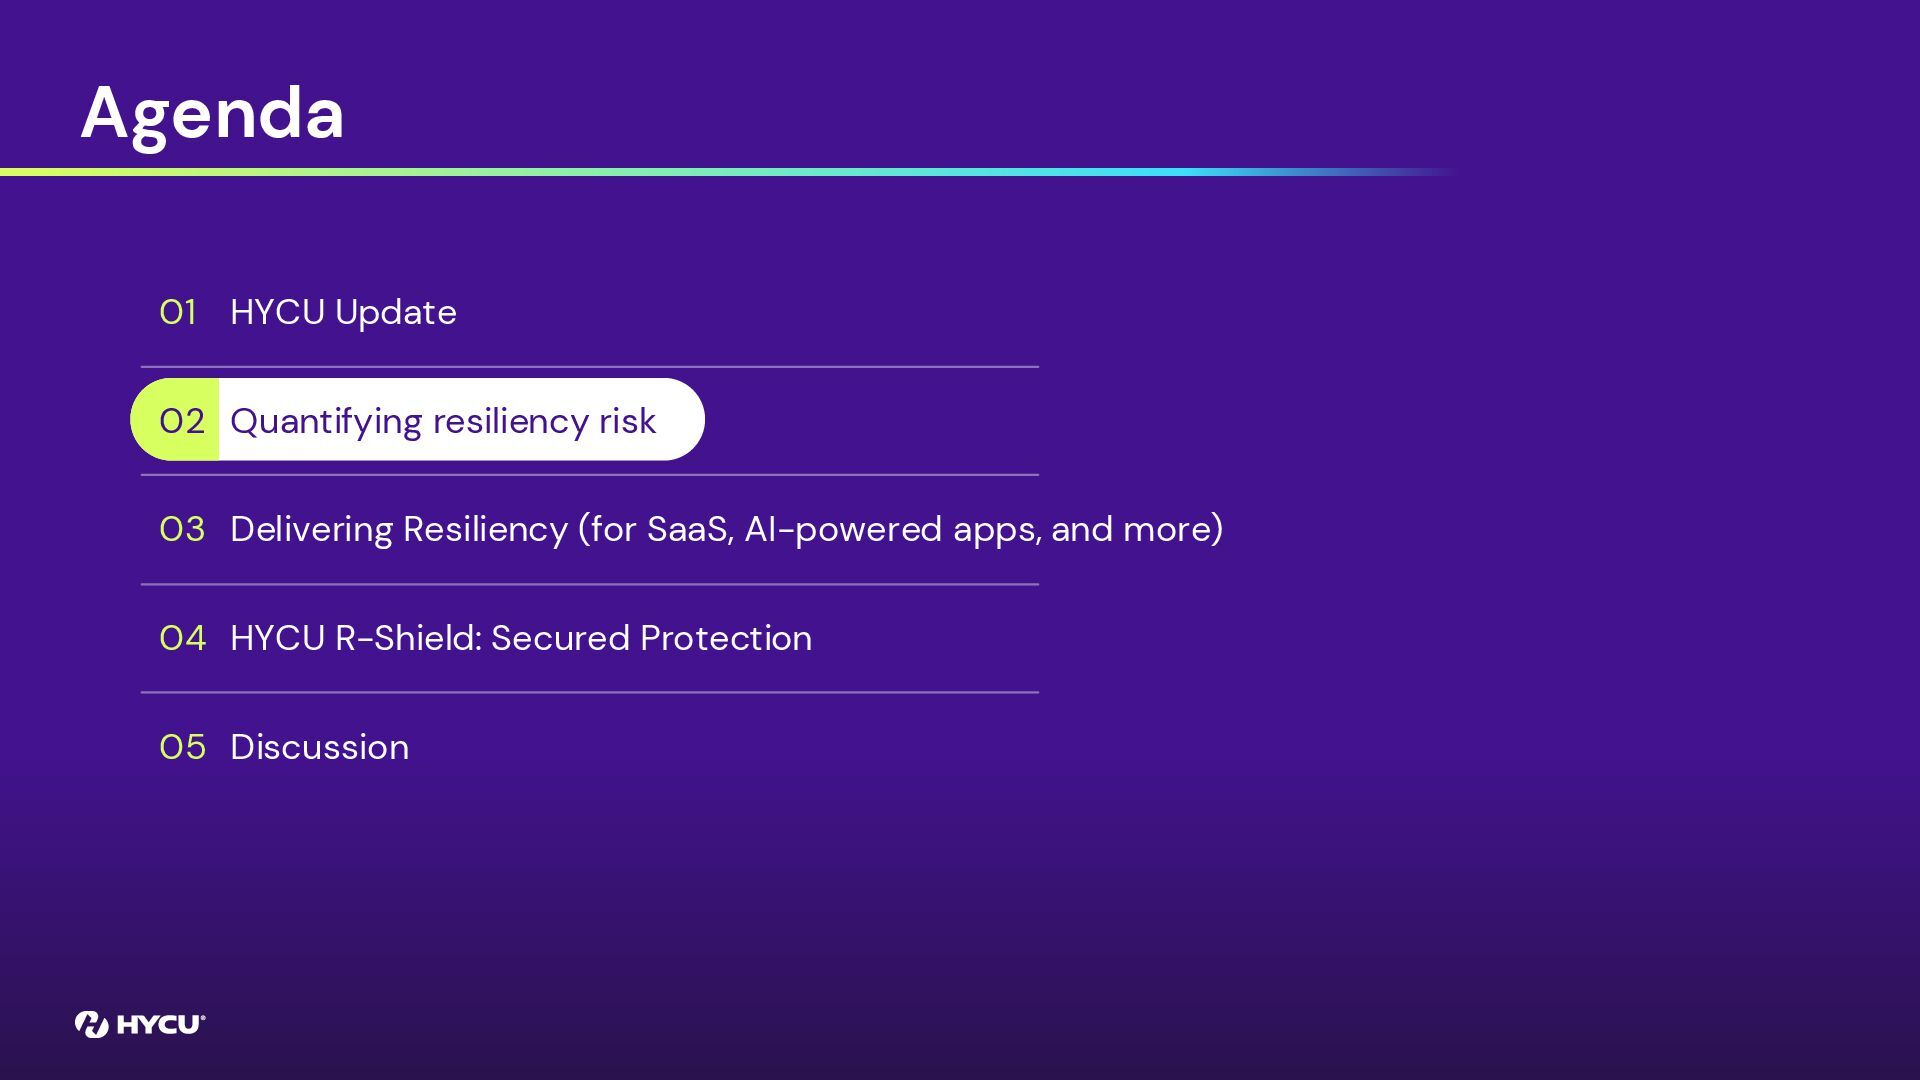Click agenda number 03
The width and height of the screenshot is (1920, 1080).
pos(182,529)
